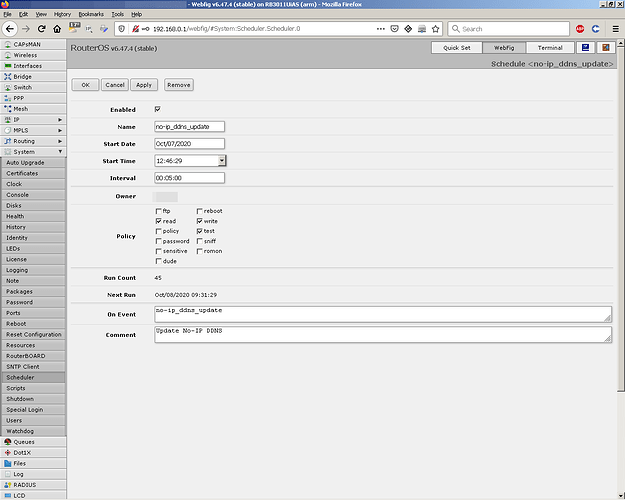This screenshot has width=625, height=500.
Task: Save page to Pocket icon
Action: 394,29
